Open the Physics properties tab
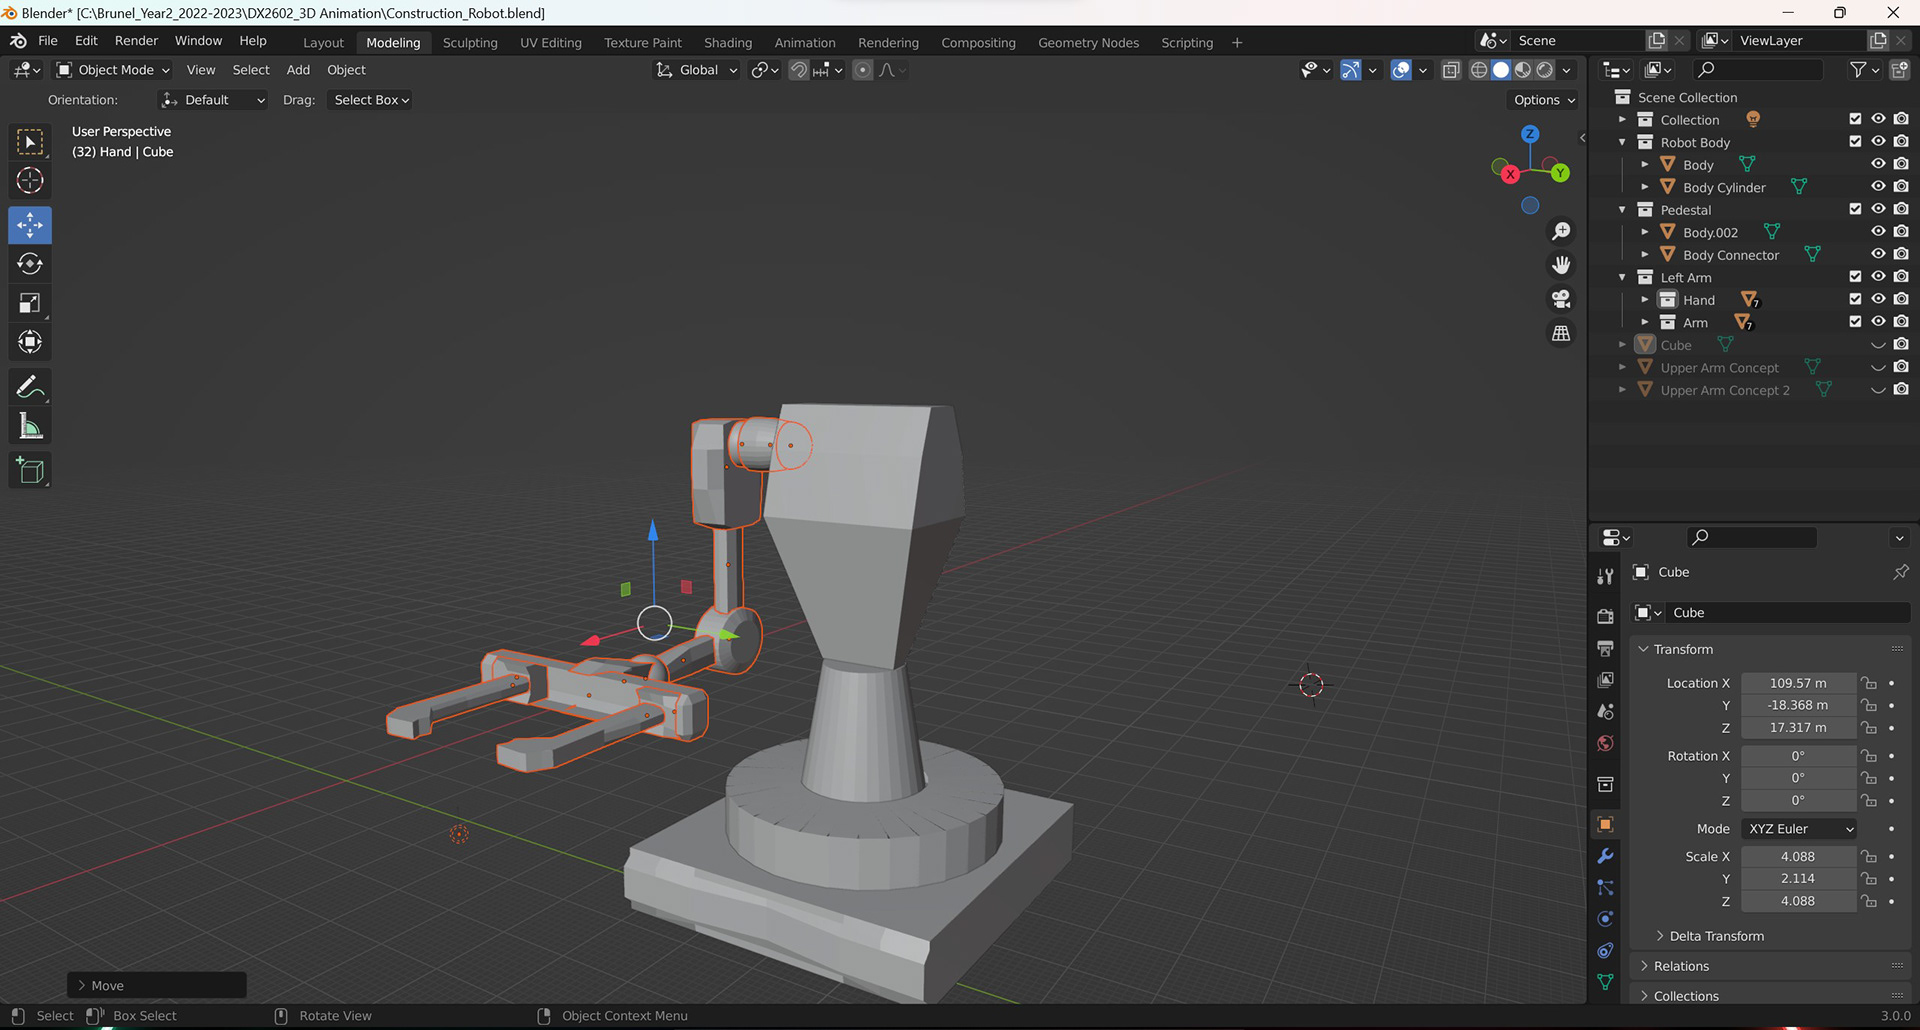1920x1030 pixels. click(x=1605, y=919)
